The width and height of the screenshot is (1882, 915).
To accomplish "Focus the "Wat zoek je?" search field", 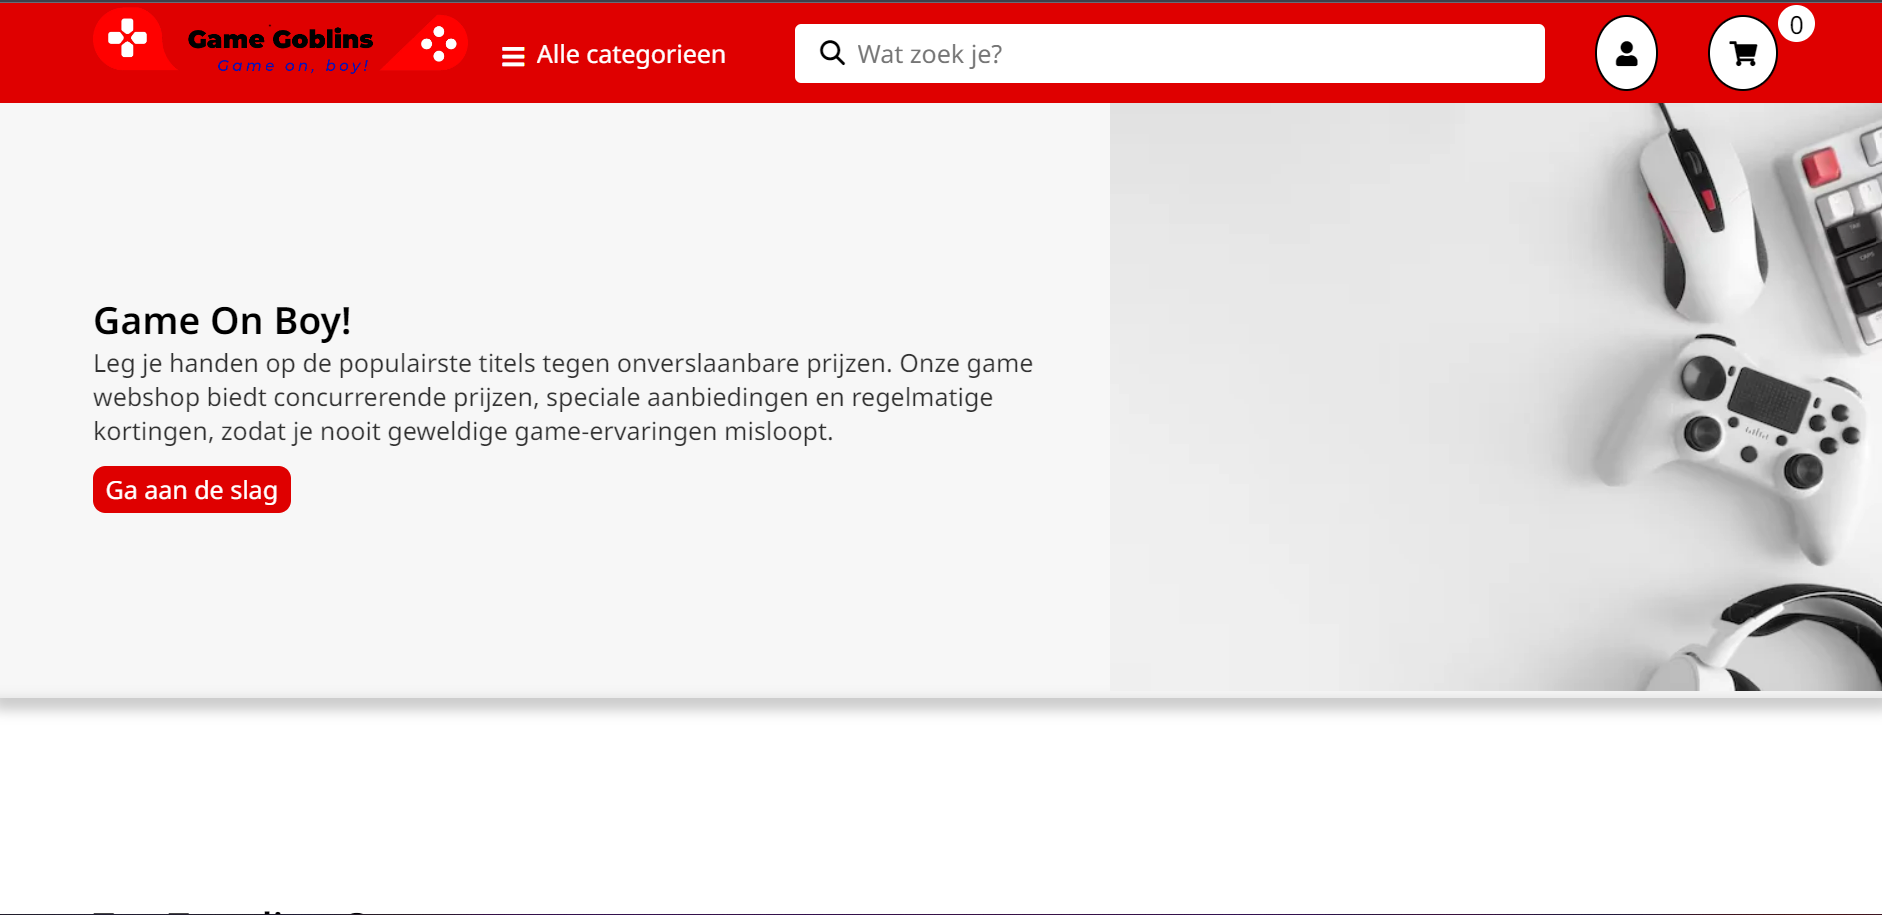I will pyautogui.click(x=1190, y=54).
